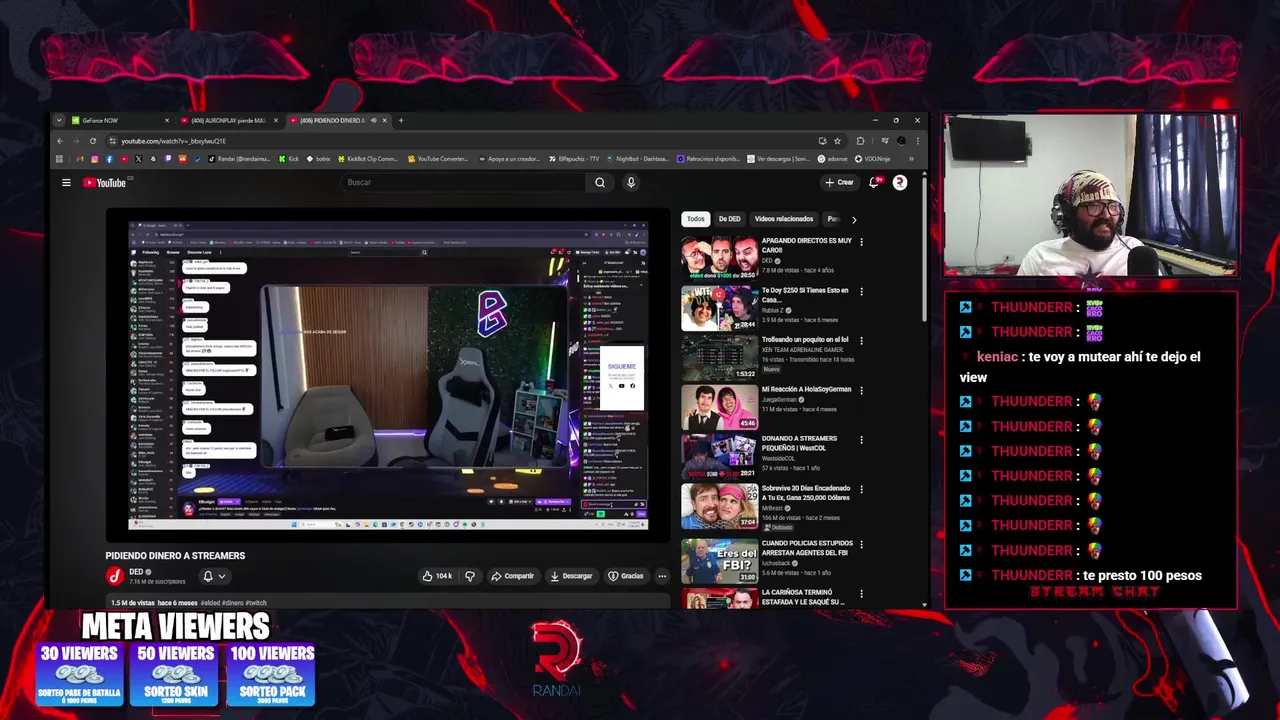Click the YouTube page vertical scrollbar

[924, 250]
